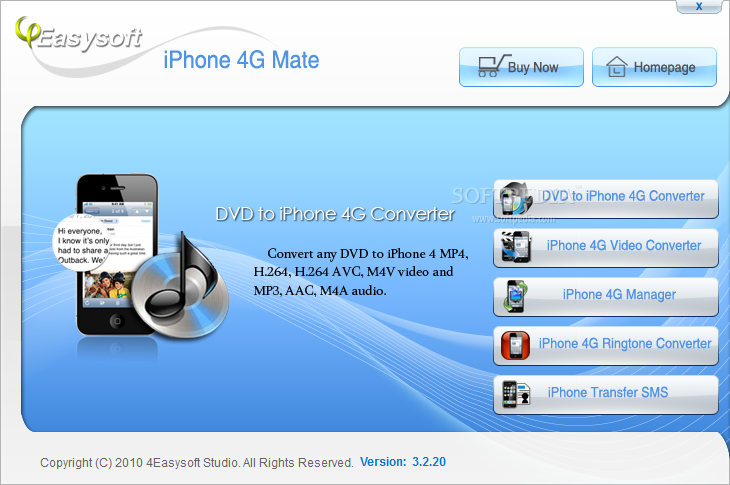The height and width of the screenshot is (485, 730).
Task: Click the red iPhone 4G Ringtone Converter icon
Action: (515, 345)
